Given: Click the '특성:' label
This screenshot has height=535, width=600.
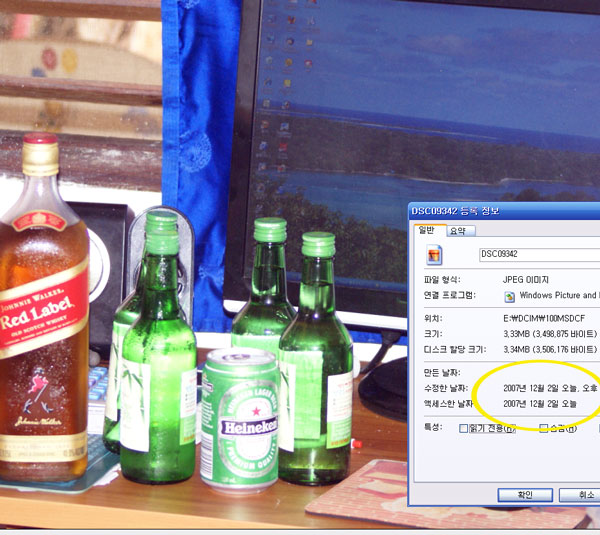Looking at the screenshot, I should coord(433,427).
